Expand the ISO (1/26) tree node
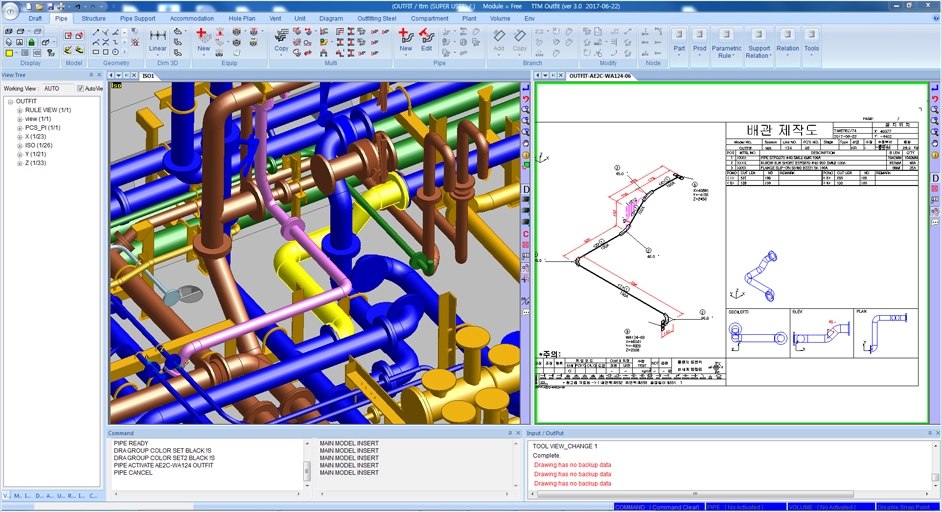Viewport: 942px width, 512px height. tap(19, 145)
